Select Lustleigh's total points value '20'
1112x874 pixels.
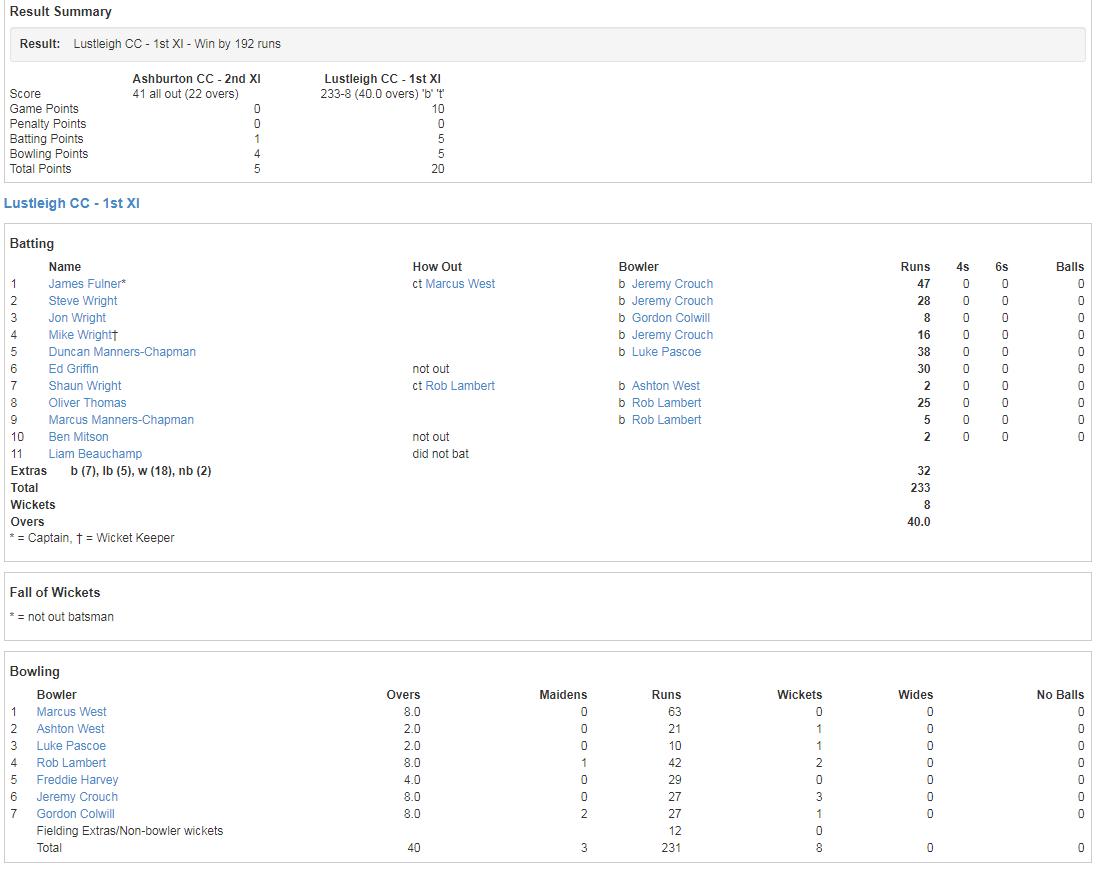pyautogui.click(x=438, y=169)
